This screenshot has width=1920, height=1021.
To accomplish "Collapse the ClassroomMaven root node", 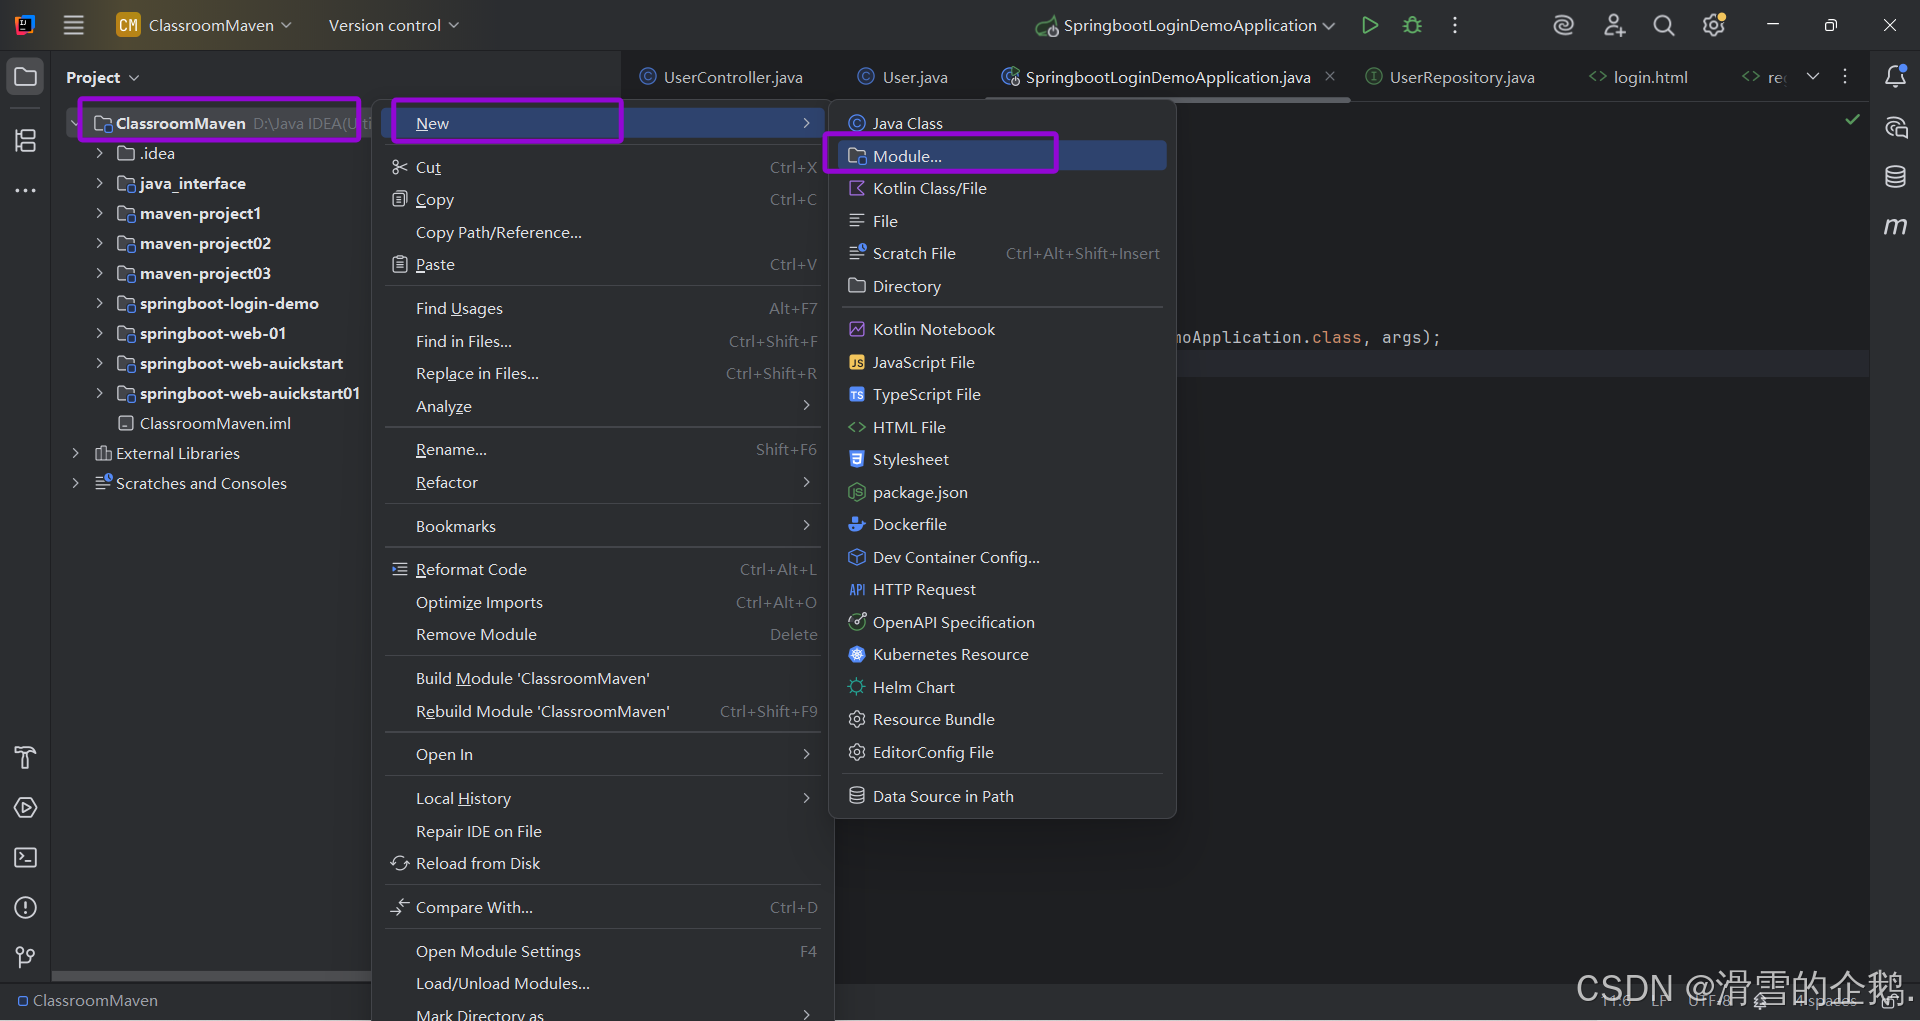I will click(75, 123).
